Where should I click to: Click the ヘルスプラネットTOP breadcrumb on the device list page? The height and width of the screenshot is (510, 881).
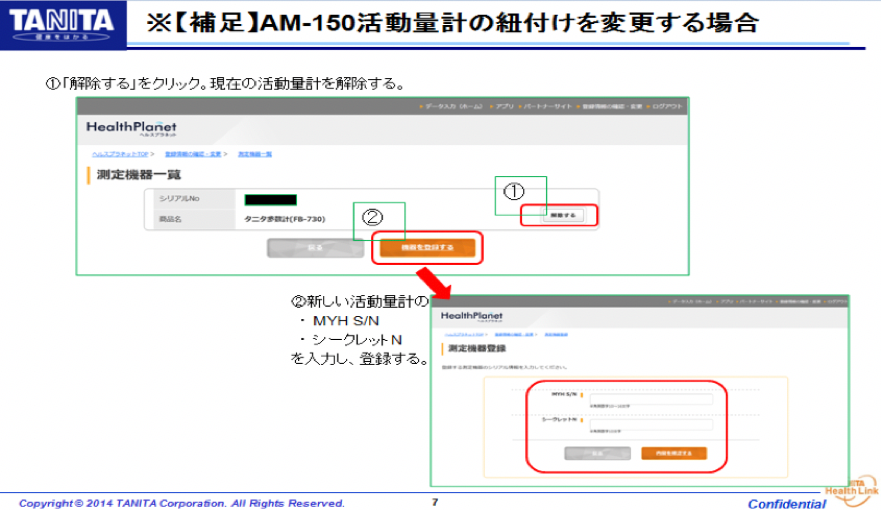pyautogui.click(x=118, y=154)
